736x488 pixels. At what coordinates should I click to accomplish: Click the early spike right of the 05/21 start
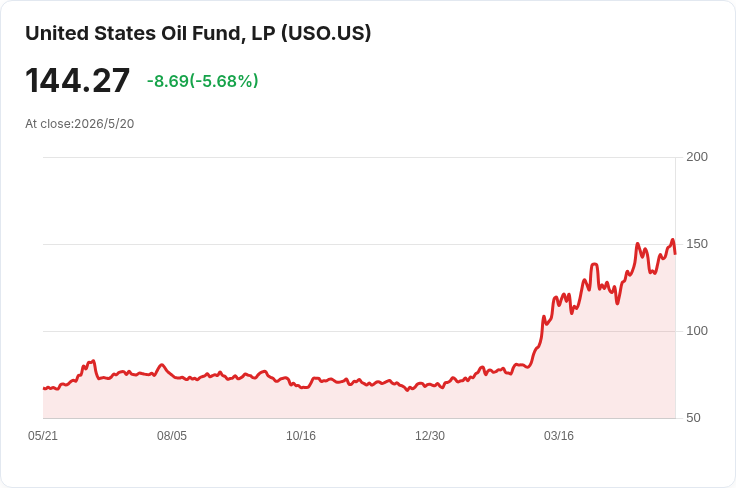[93, 361]
